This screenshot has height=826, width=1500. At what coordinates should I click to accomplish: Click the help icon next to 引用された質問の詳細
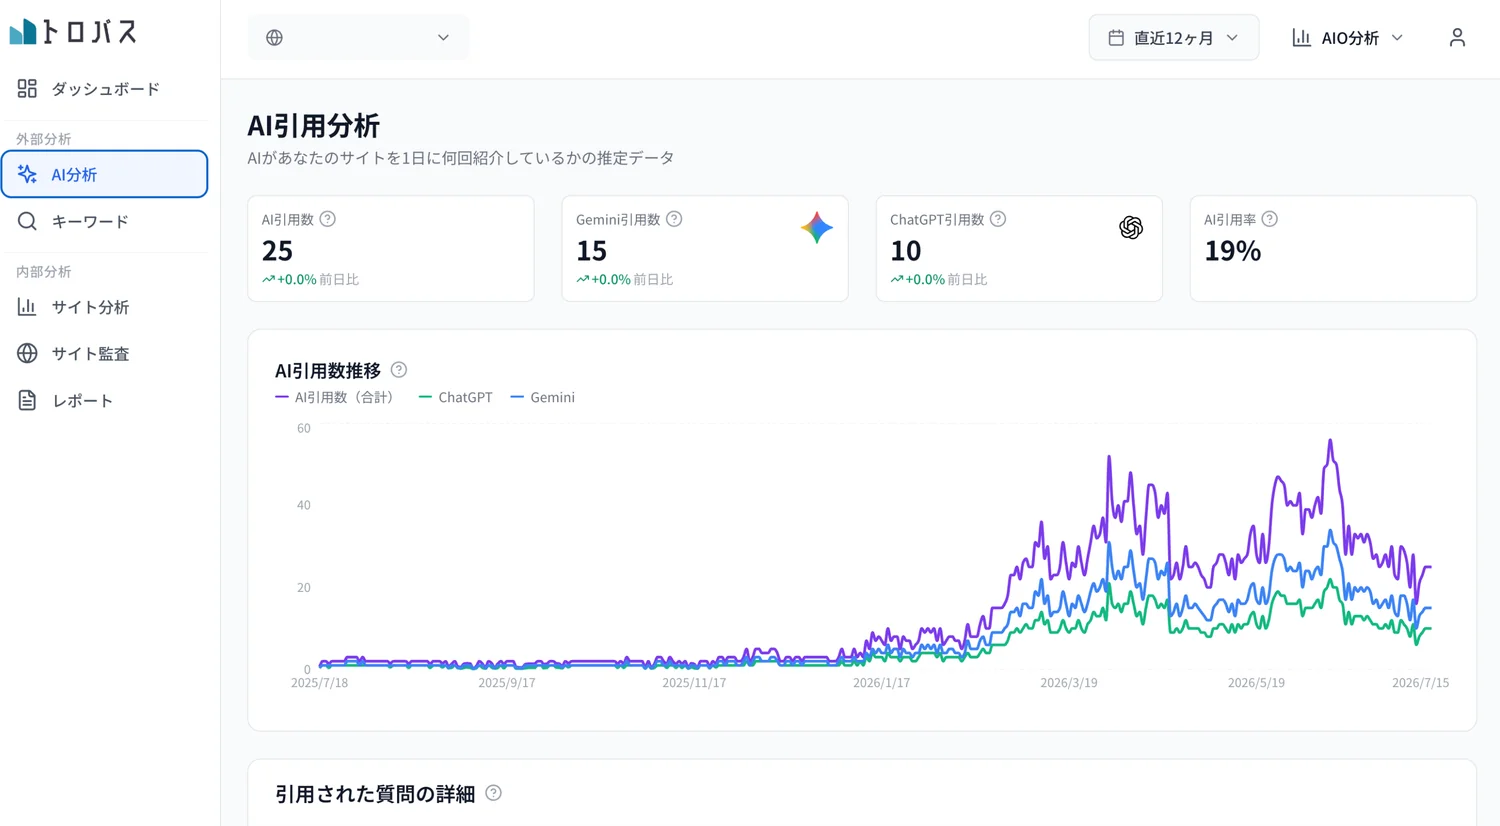tap(493, 793)
